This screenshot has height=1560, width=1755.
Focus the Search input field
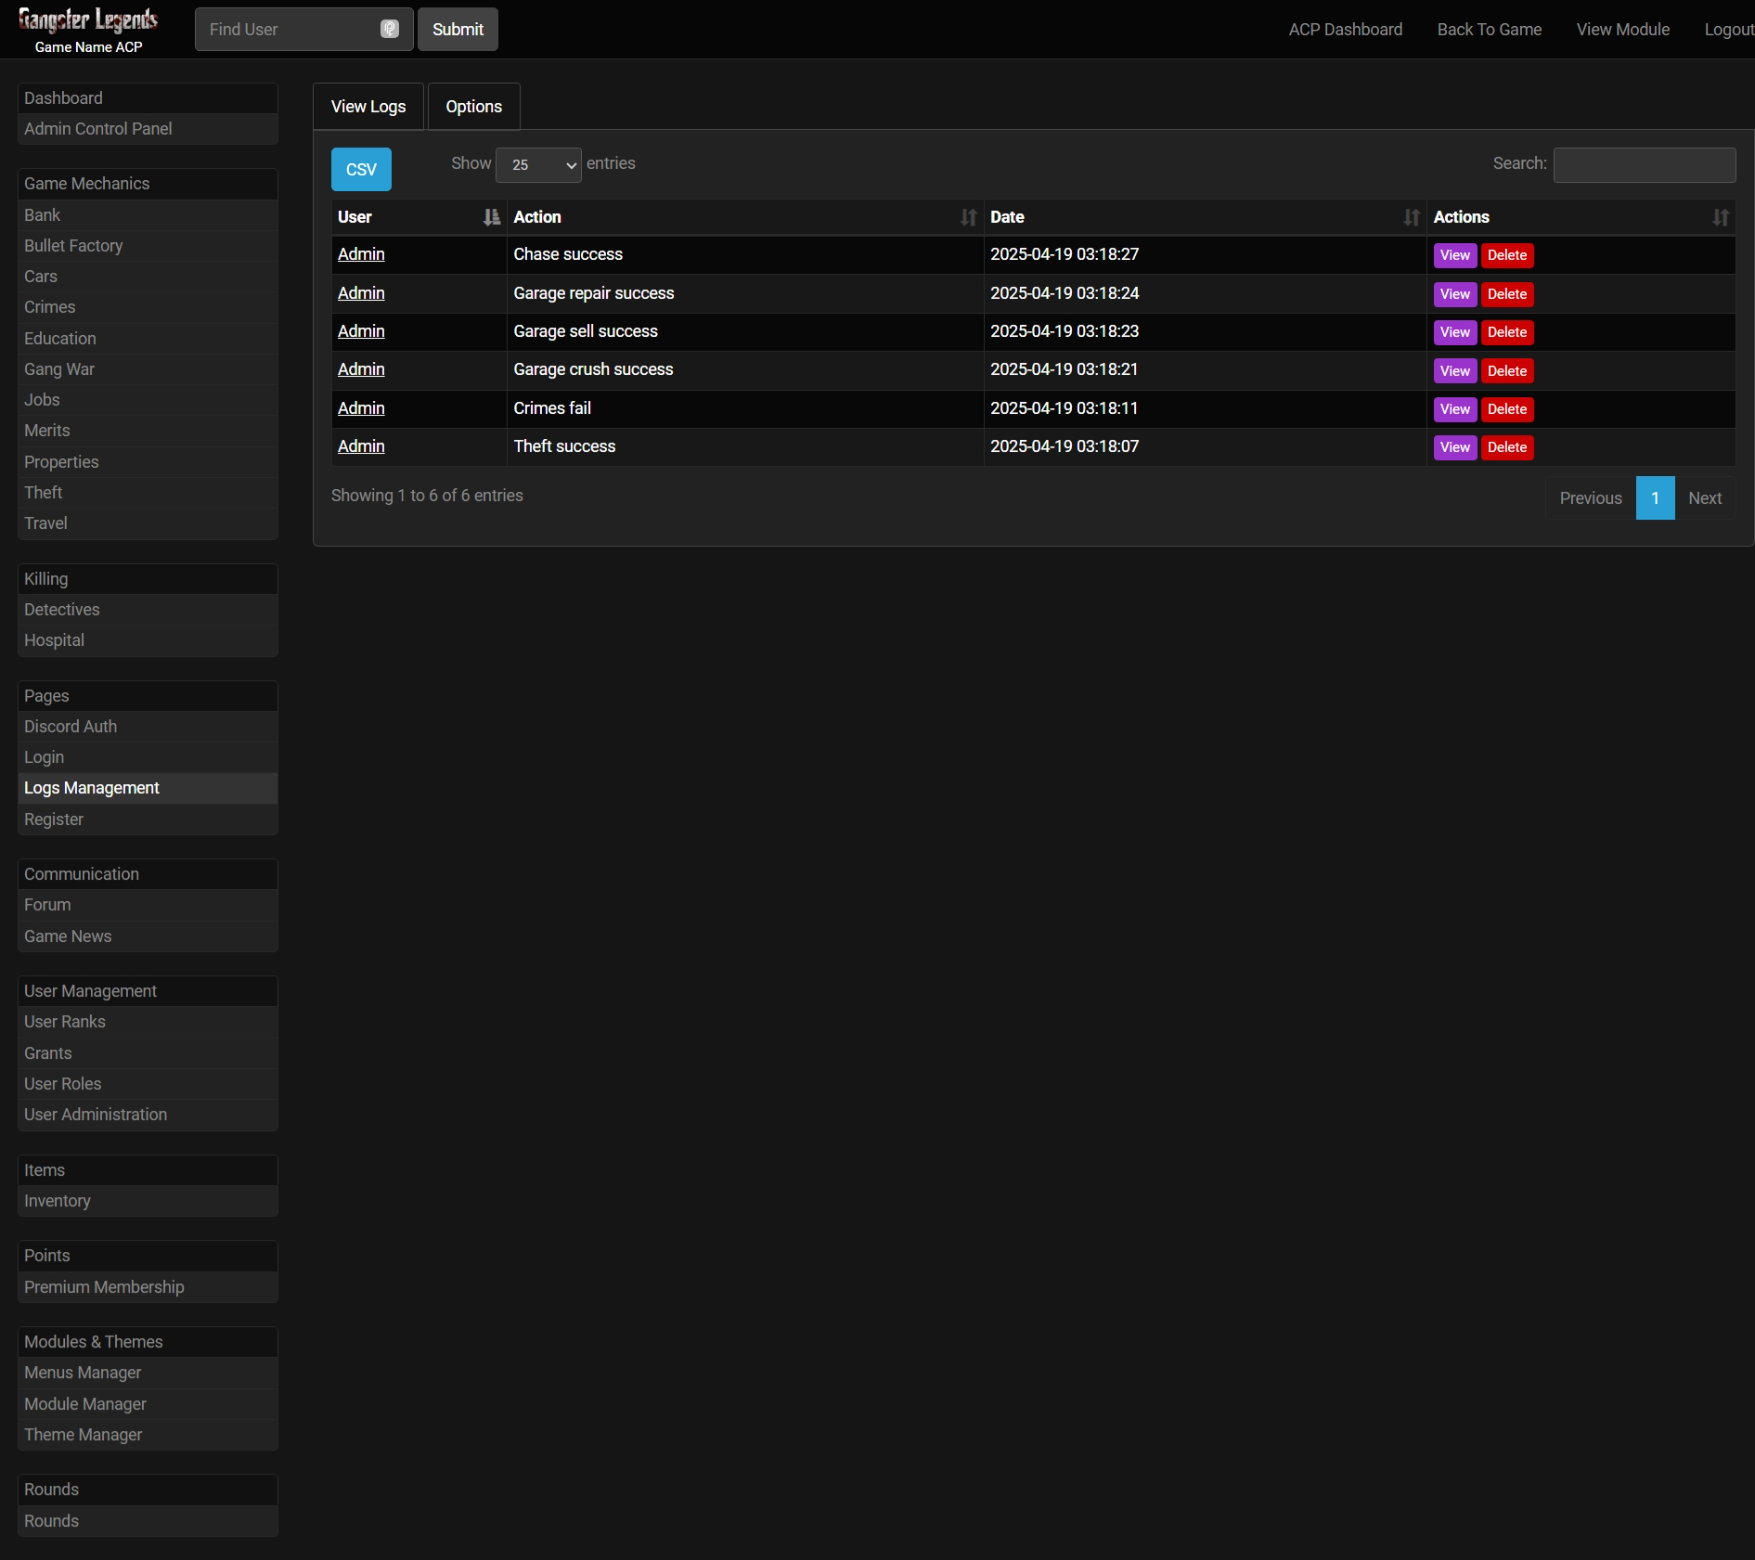(x=1643, y=165)
